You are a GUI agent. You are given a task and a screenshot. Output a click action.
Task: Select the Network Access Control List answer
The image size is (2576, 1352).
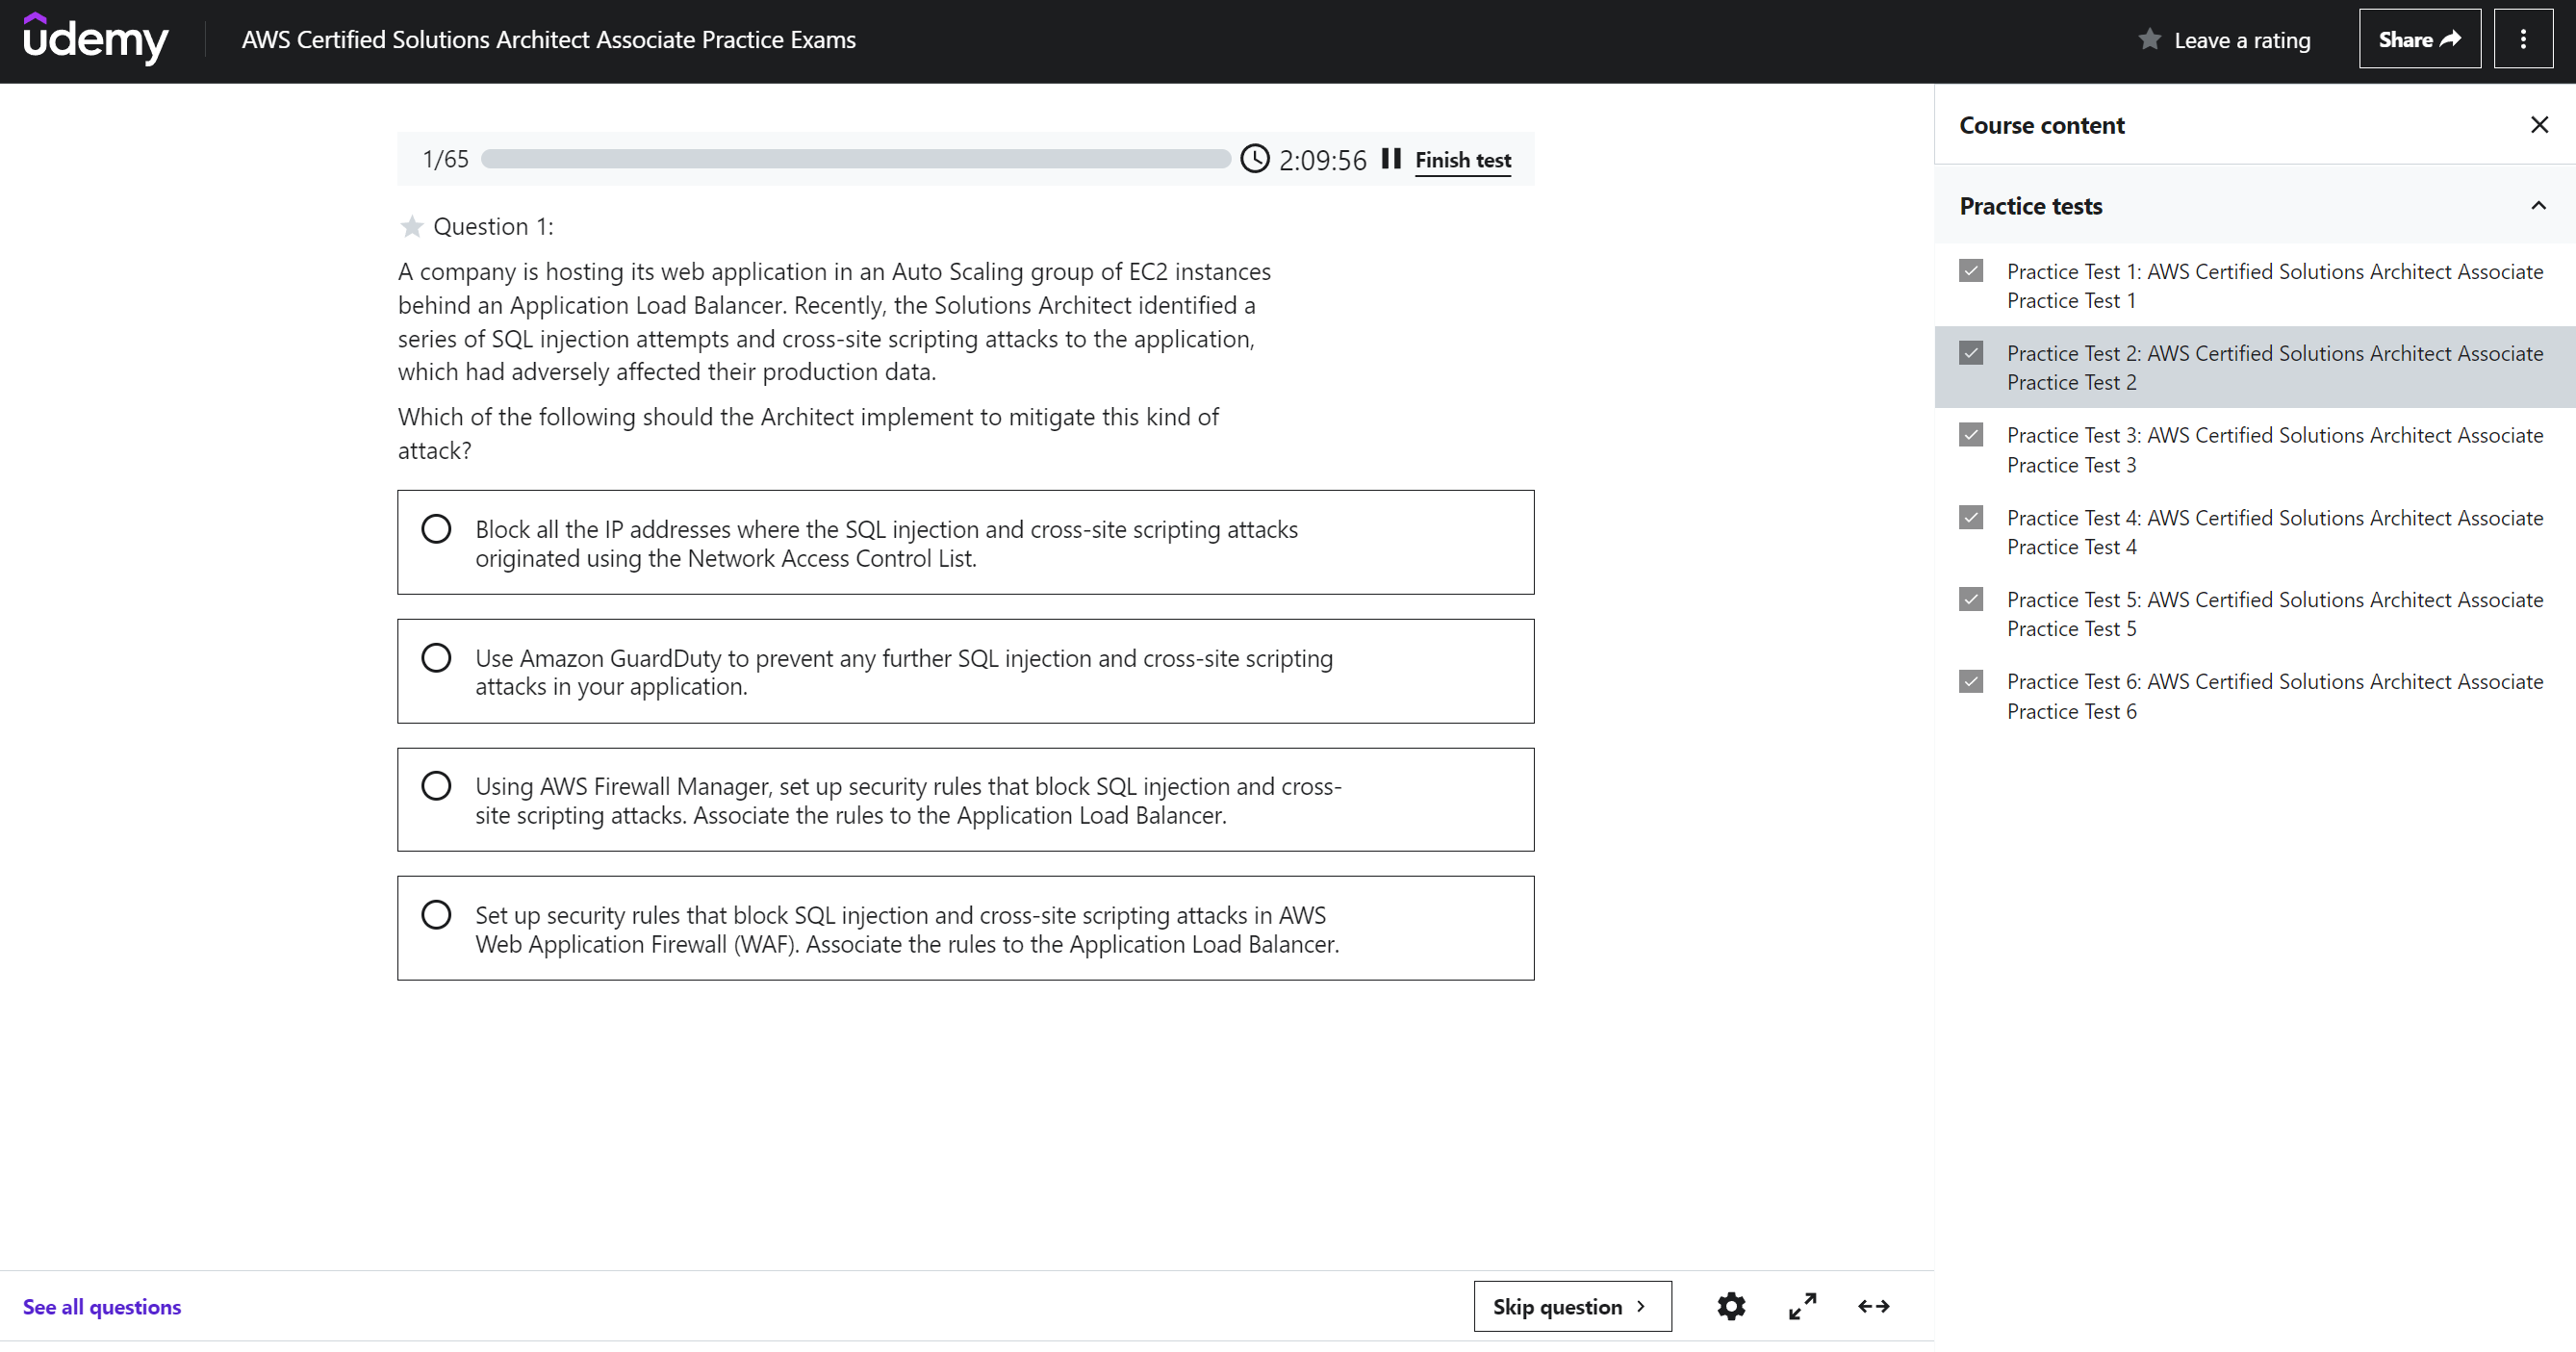point(965,542)
